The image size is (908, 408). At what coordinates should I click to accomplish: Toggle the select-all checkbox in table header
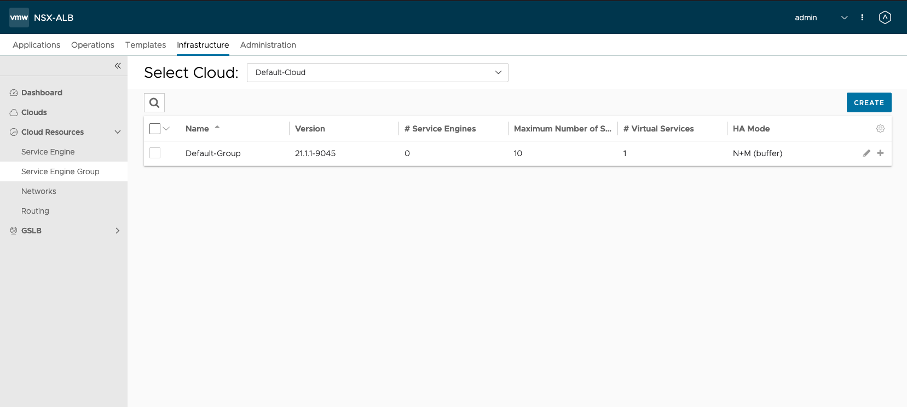[x=154, y=129]
